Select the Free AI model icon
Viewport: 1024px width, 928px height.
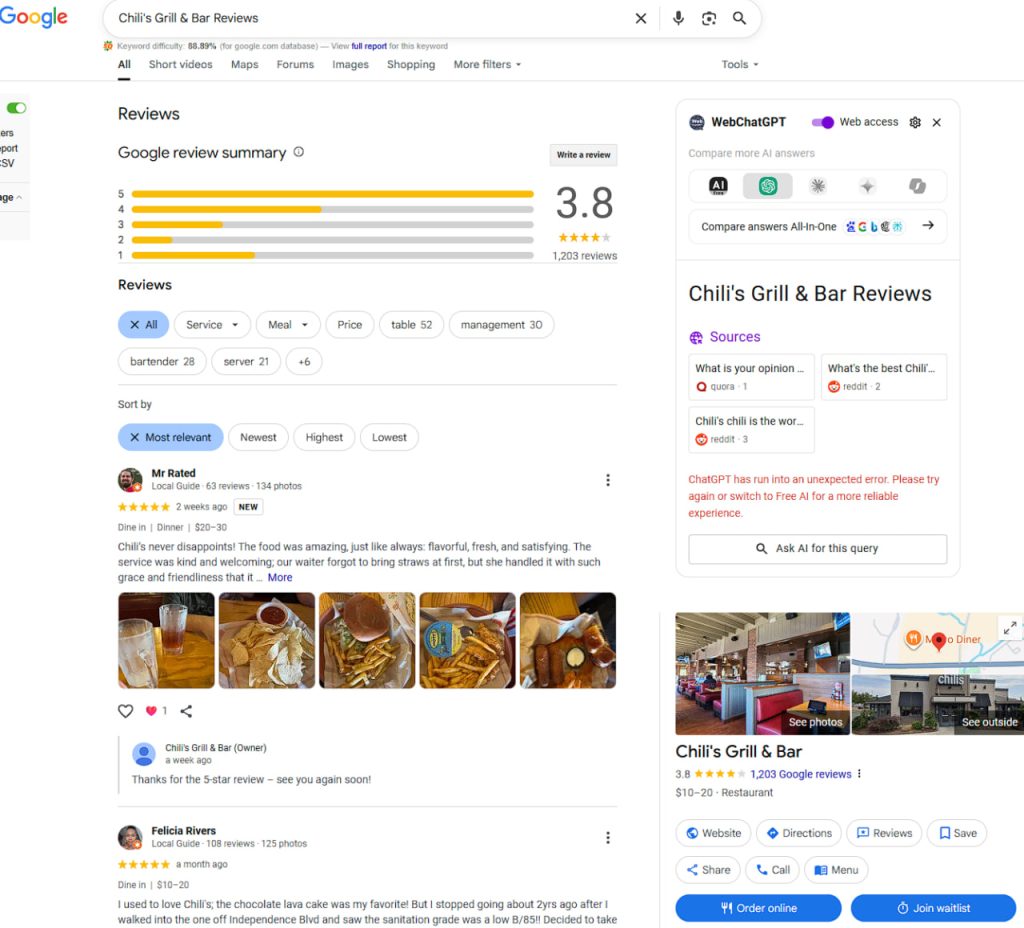click(718, 186)
